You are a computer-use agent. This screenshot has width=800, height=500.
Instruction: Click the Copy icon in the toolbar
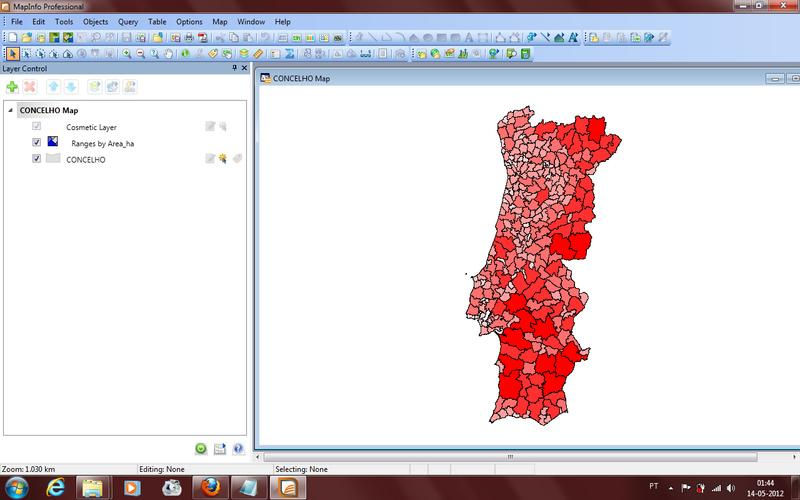234,37
